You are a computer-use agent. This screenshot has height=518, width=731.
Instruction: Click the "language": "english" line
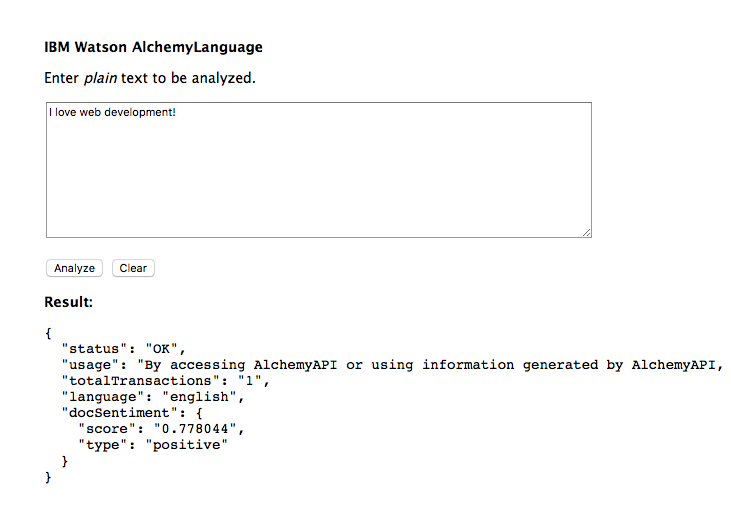tap(153, 397)
